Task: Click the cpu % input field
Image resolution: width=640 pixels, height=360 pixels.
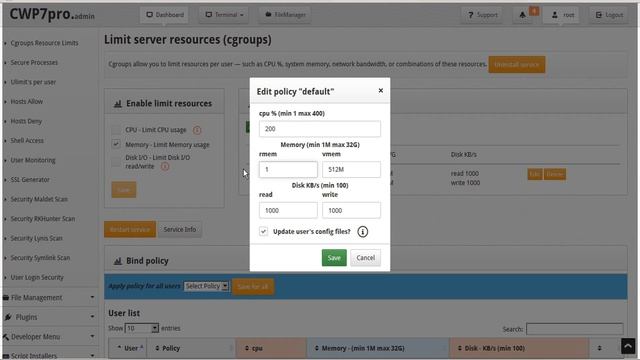Action: pos(320,129)
